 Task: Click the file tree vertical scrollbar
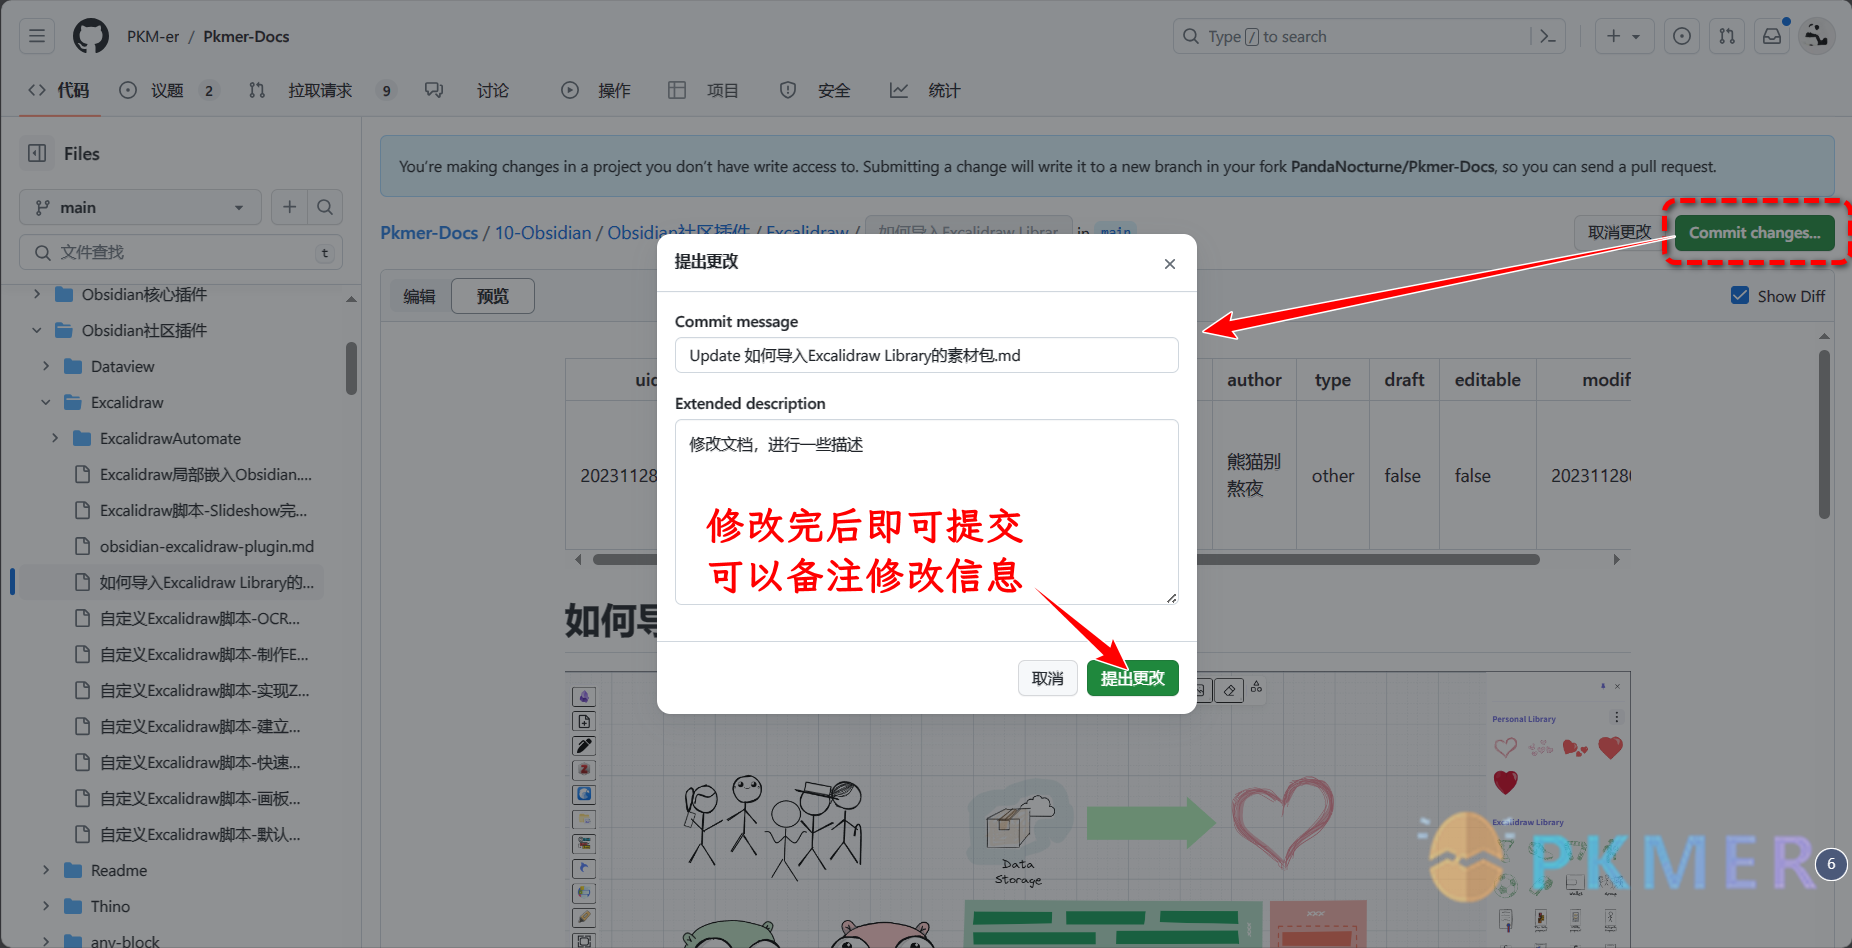pyautogui.click(x=351, y=368)
